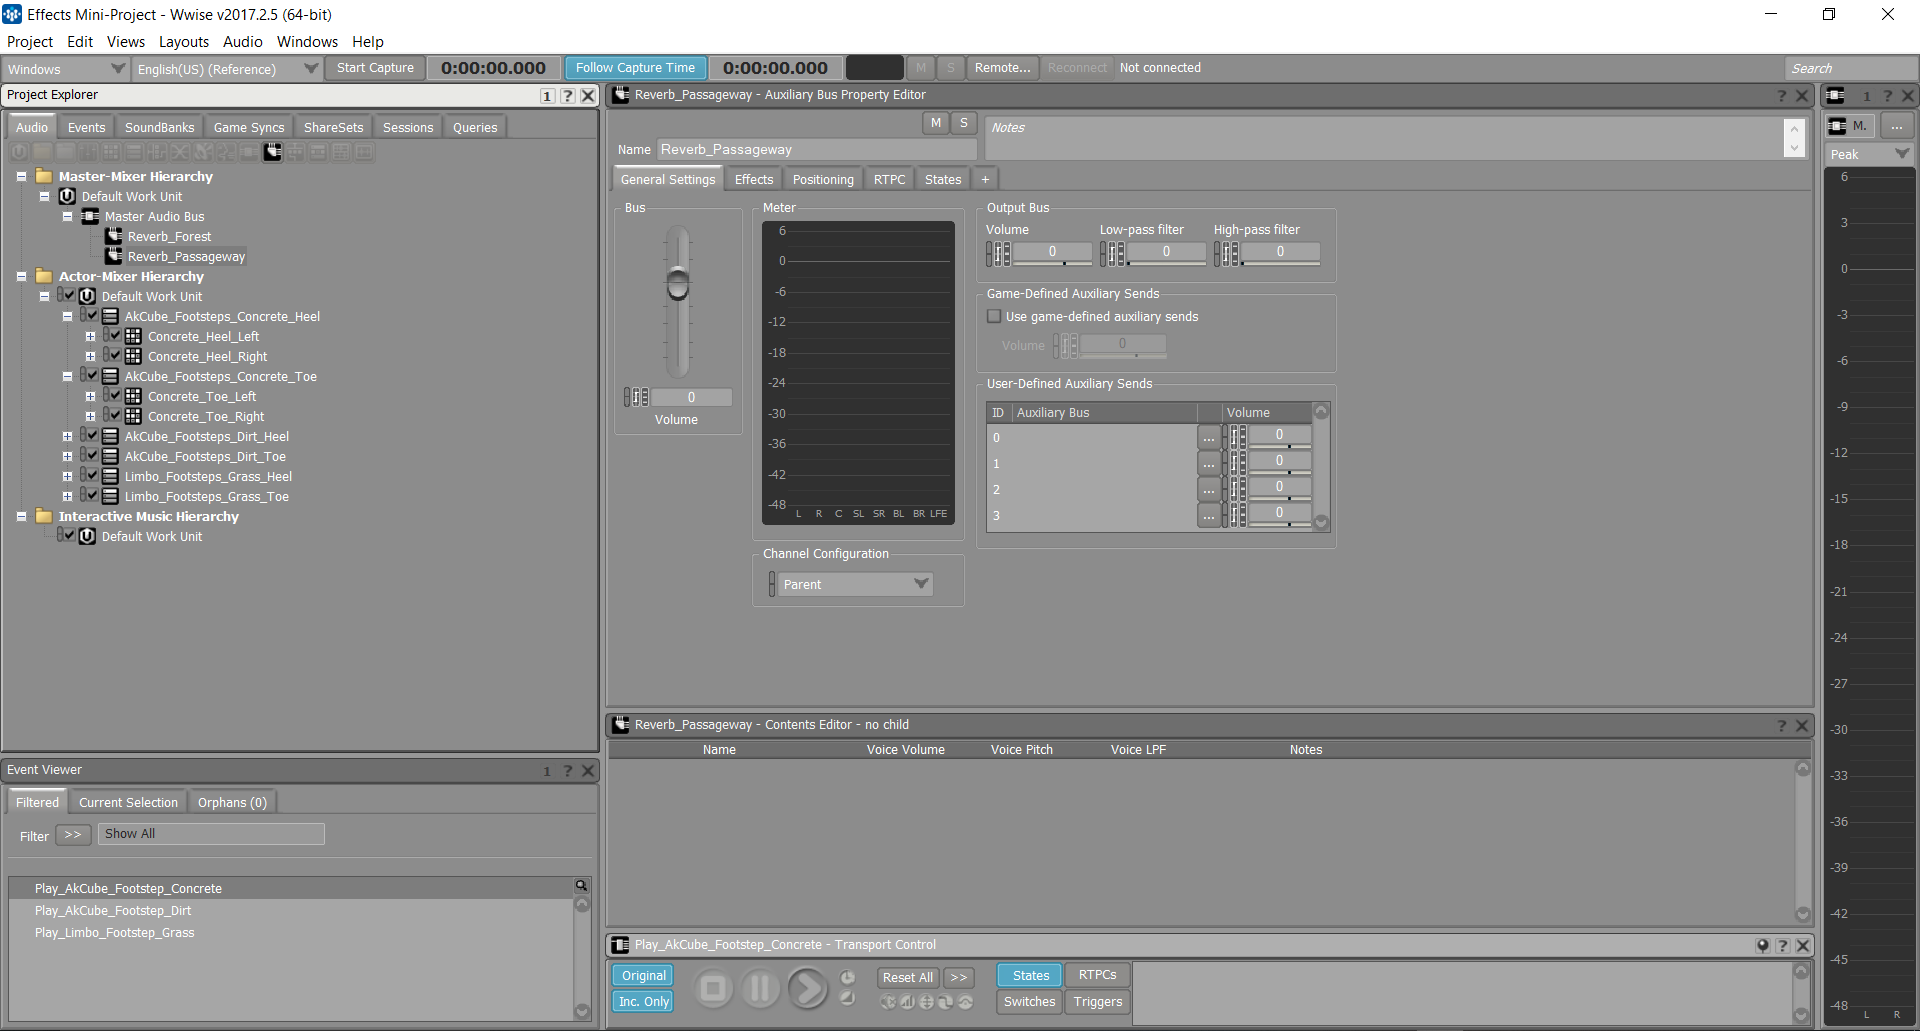This screenshot has width=1920, height=1031.
Task: Open the Triggers panel in Transport Control
Action: [x=1098, y=1002]
